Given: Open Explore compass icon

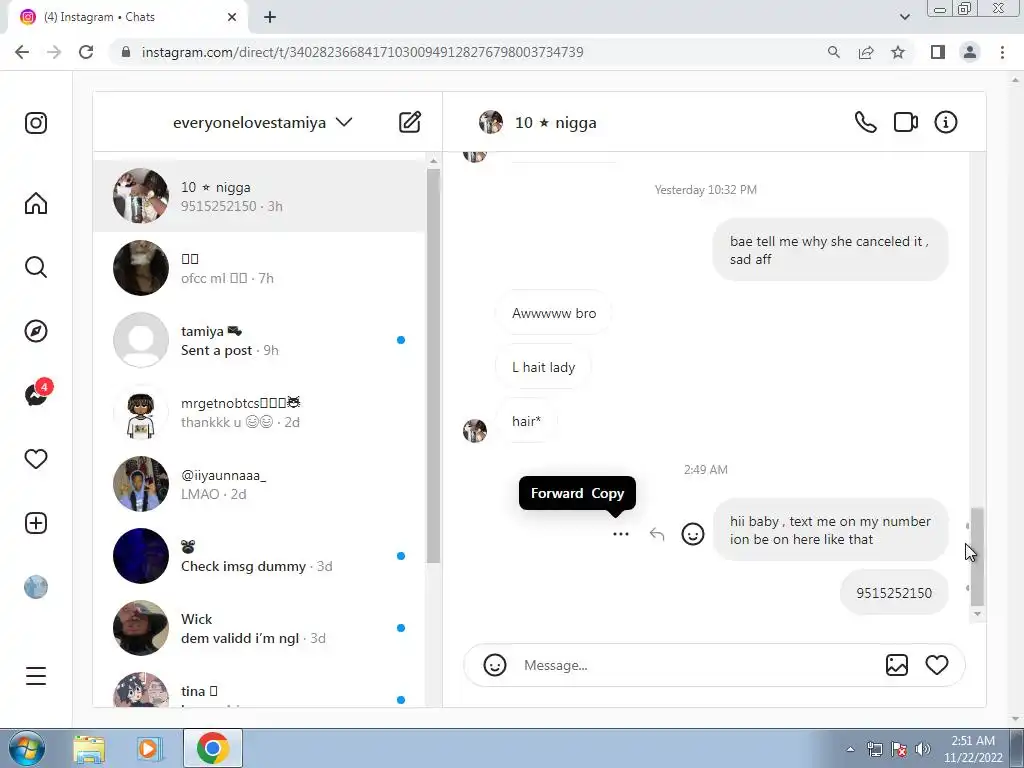Looking at the screenshot, I should click(x=36, y=331).
